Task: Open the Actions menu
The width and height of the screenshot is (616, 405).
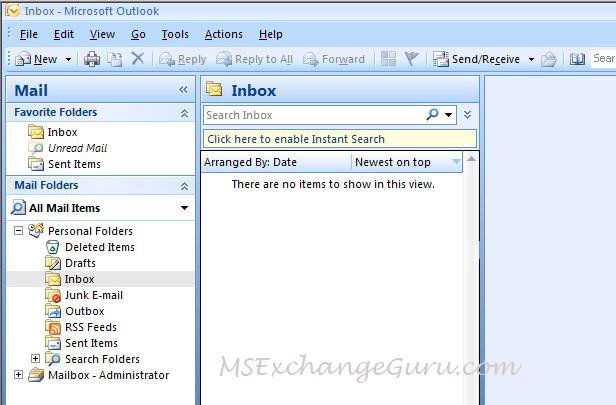Action: click(223, 34)
